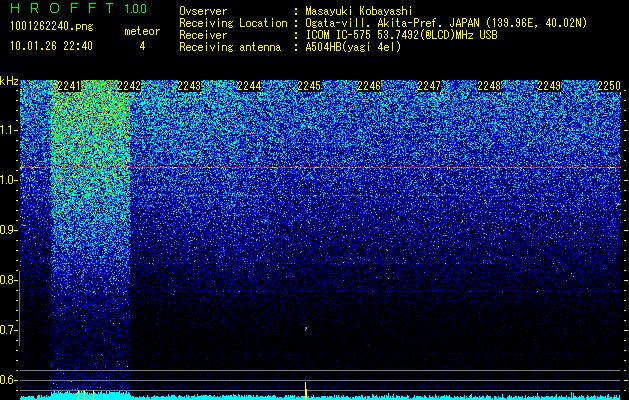Click the 1.1 kHz frequency axis label
Screen dimensions: 629x400
point(8,130)
